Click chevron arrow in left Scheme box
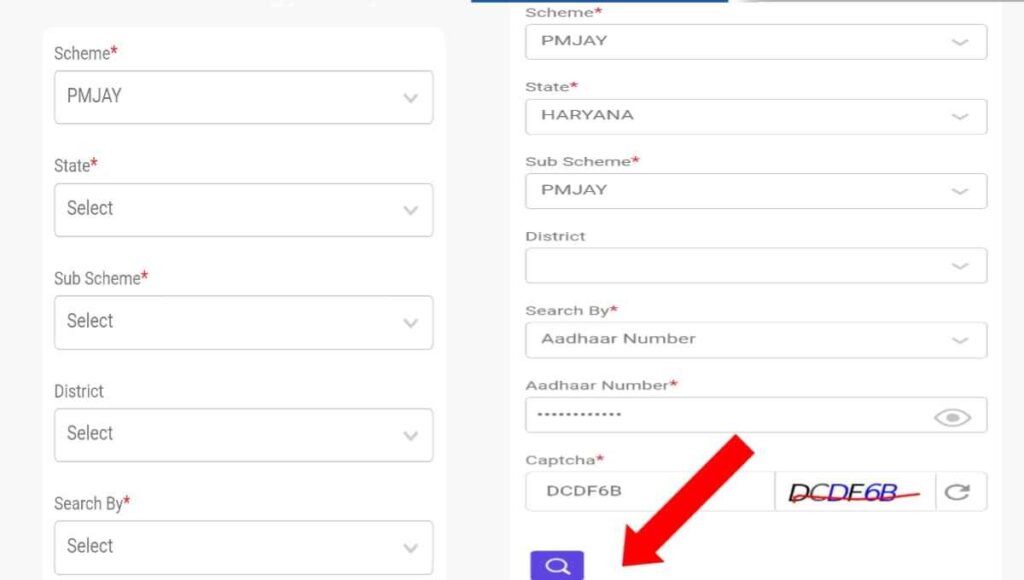This screenshot has width=1024, height=580. [410, 98]
